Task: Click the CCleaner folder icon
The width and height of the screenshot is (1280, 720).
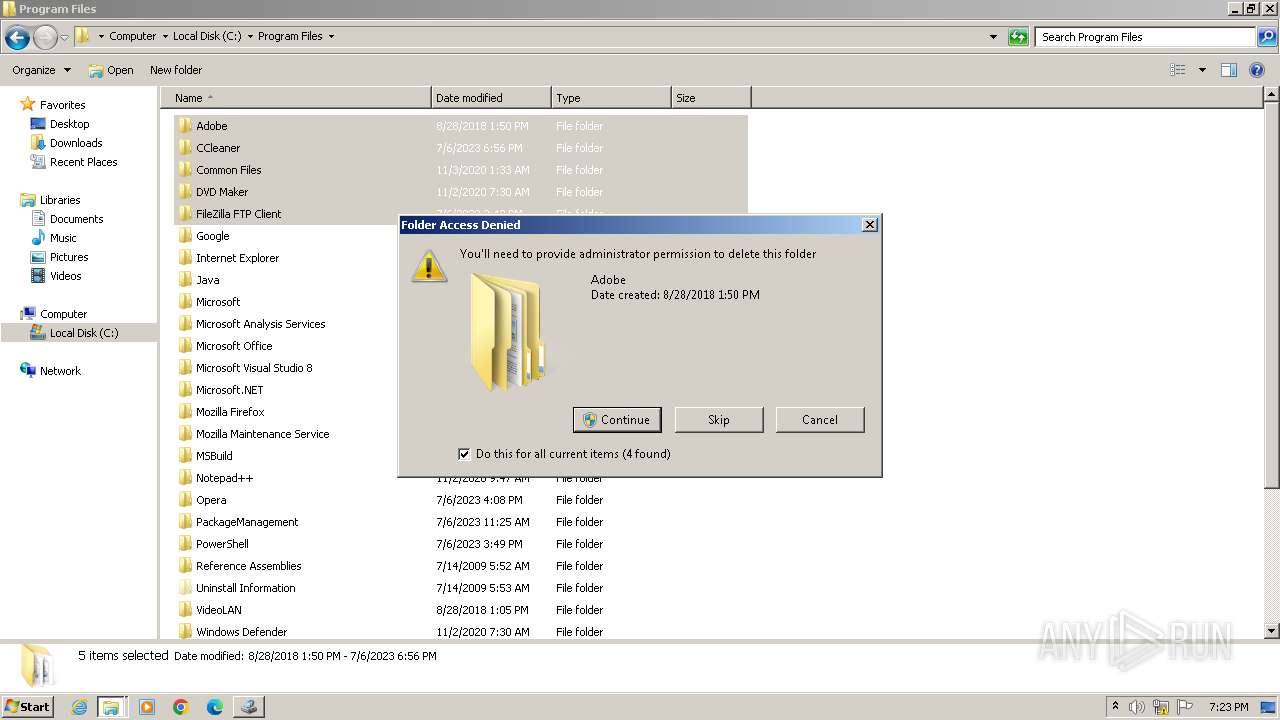Action: pyautogui.click(x=185, y=148)
